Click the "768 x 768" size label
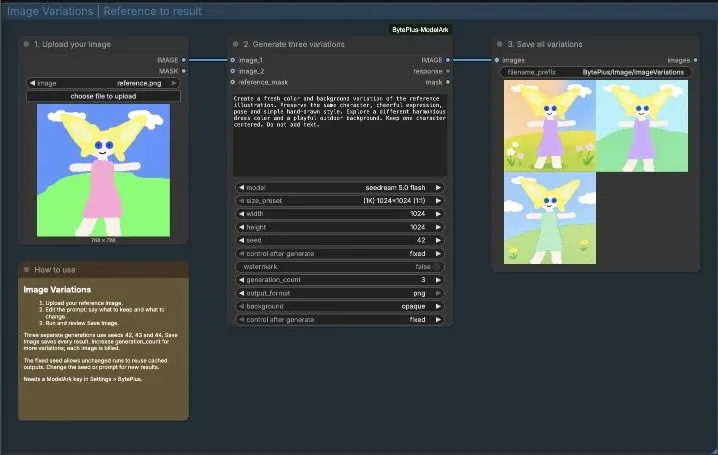The image size is (718, 455). pyautogui.click(x=103, y=240)
